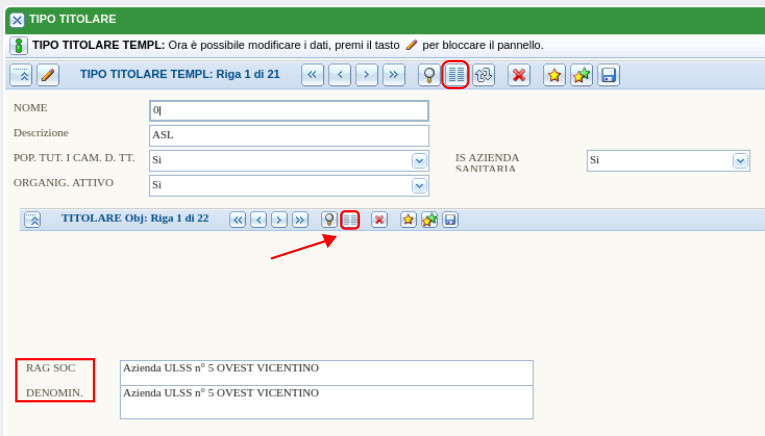
Task: Open the ORGANIG. ATTIVO dropdown
Action: 419,185
